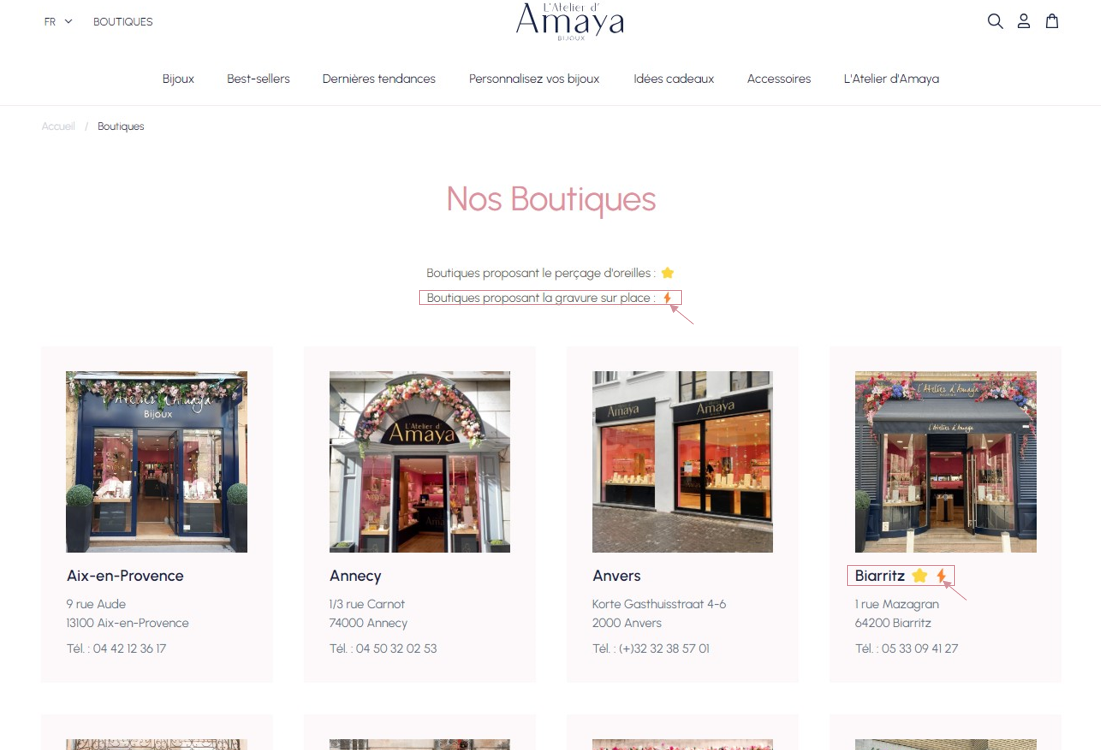Click the lightning engraving legend icon
Image resolution: width=1101 pixels, height=750 pixels.
point(668,298)
